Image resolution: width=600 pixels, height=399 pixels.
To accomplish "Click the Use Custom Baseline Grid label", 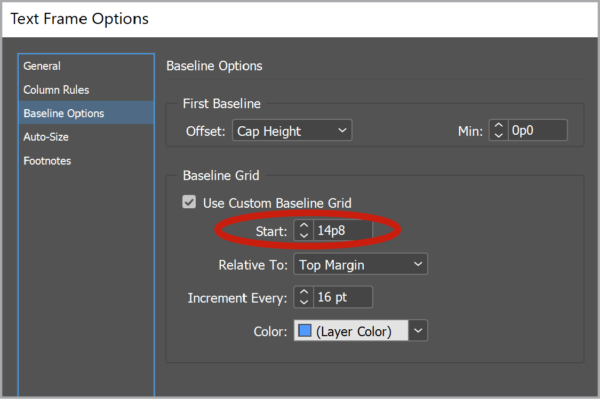I will [277, 203].
